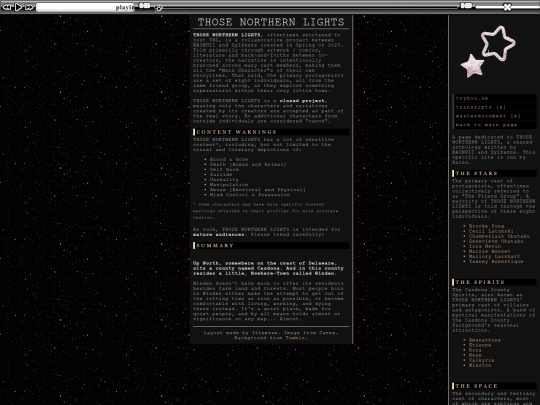Open the Itinerae layout credit link
The width and height of the screenshot is (540, 405).
pyautogui.click(x=264, y=333)
